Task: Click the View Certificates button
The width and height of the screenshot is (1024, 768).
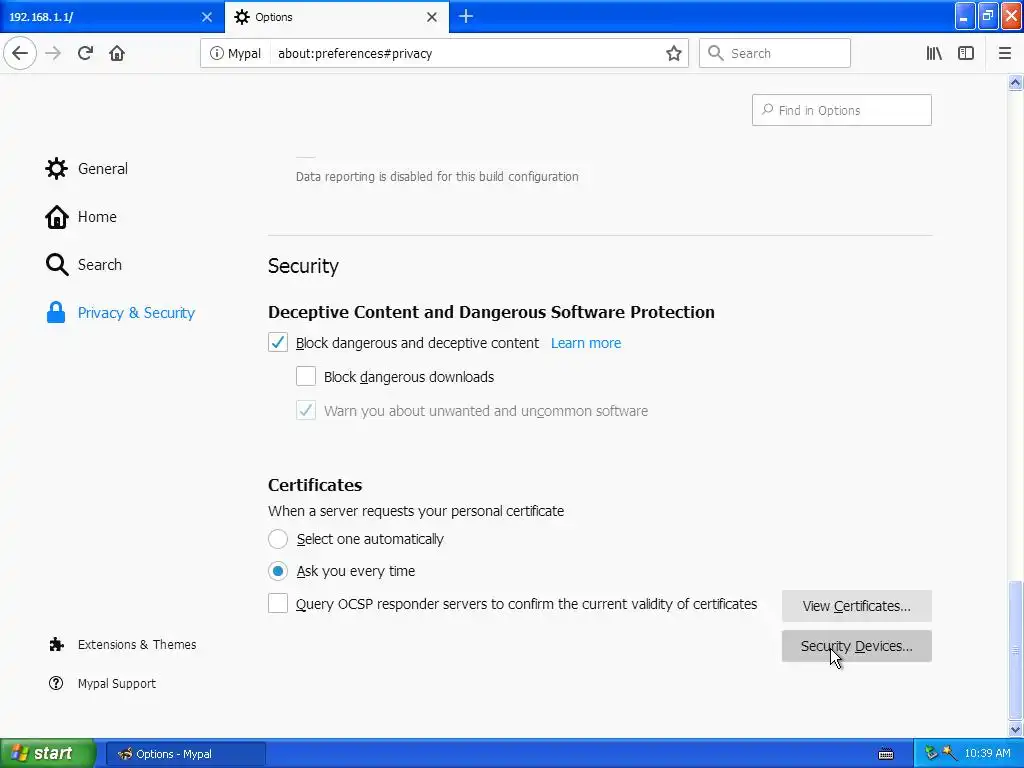Action: click(856, 606)
